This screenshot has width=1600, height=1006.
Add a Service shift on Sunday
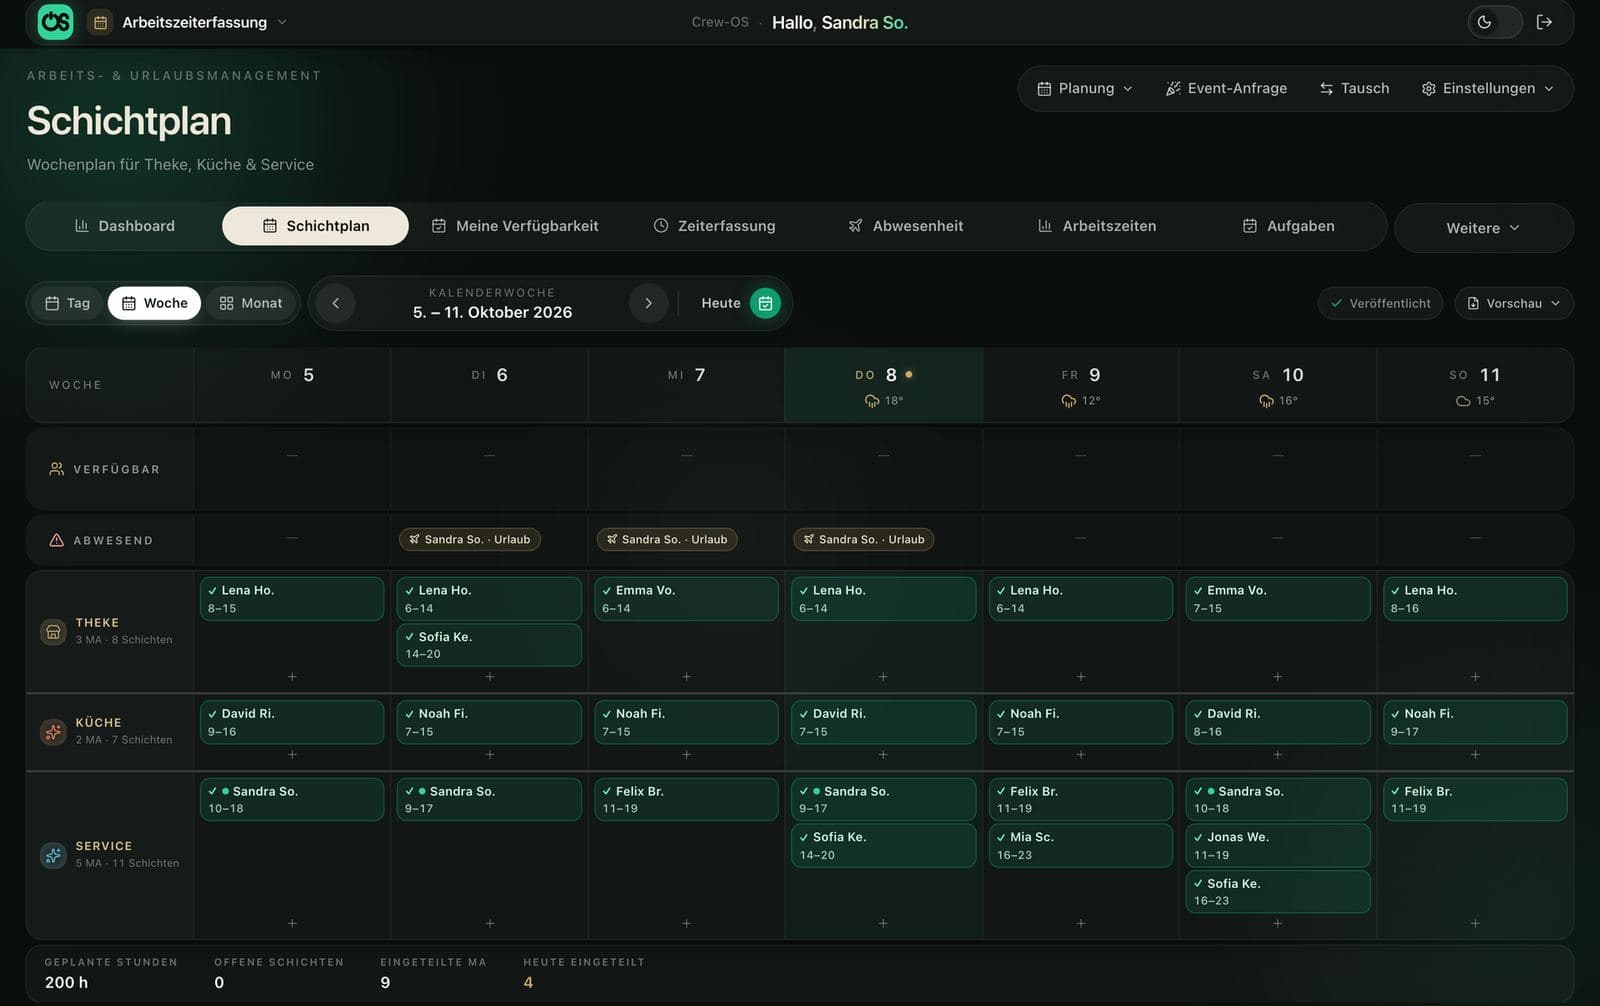tap(1475, 924)
